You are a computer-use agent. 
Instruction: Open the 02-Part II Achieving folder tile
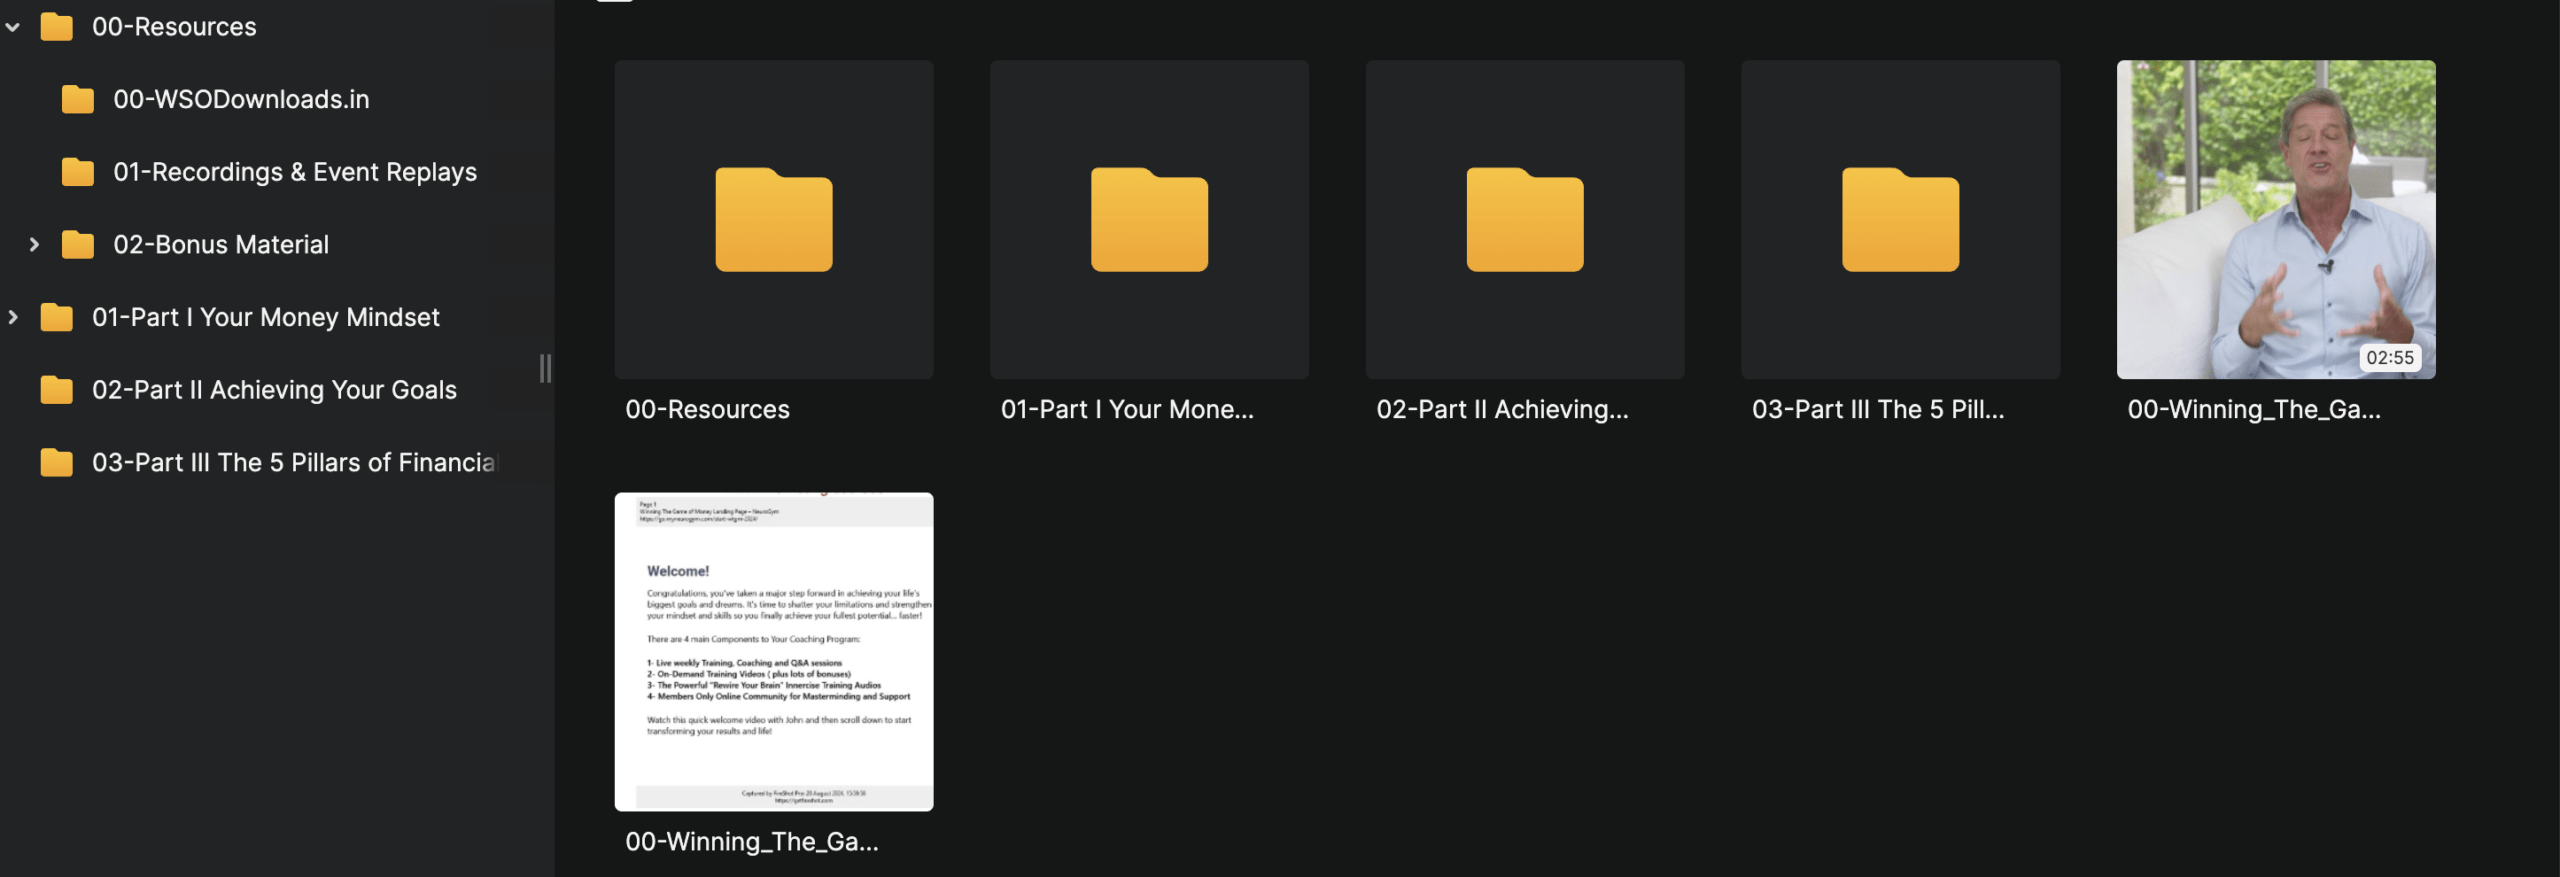click(1524, 220)
